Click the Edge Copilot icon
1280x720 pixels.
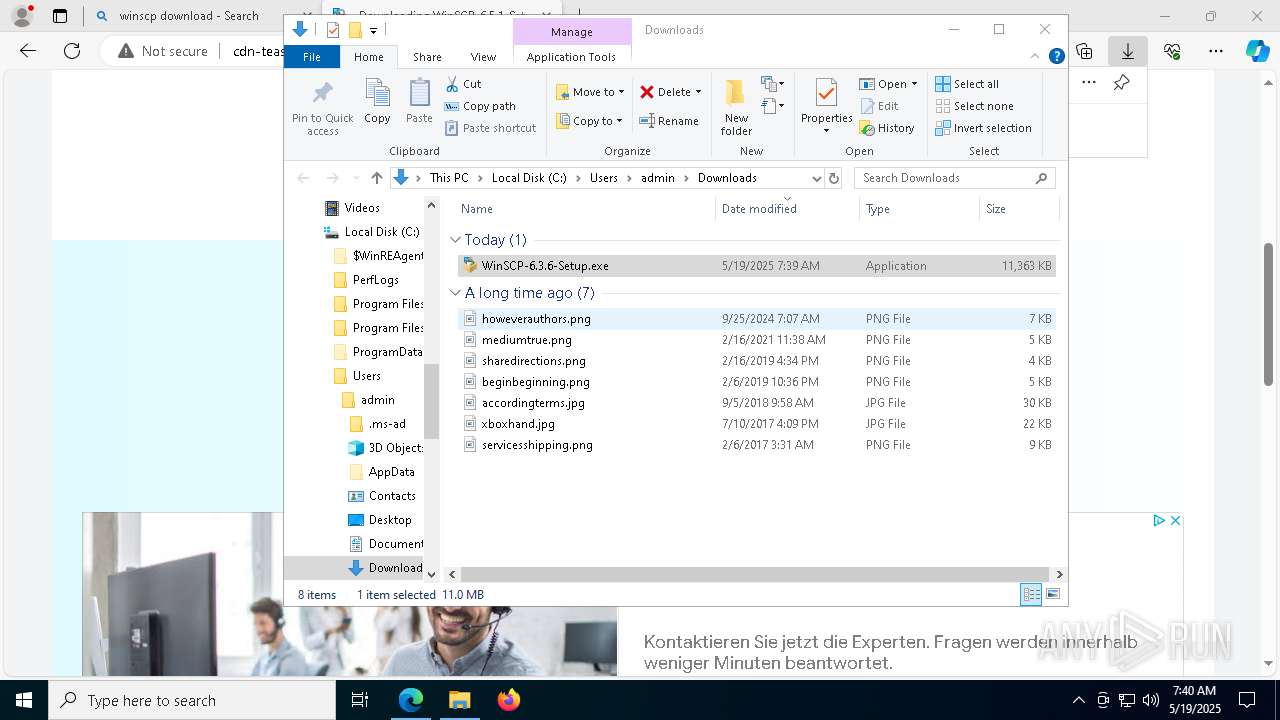[x=1257, y=51]
